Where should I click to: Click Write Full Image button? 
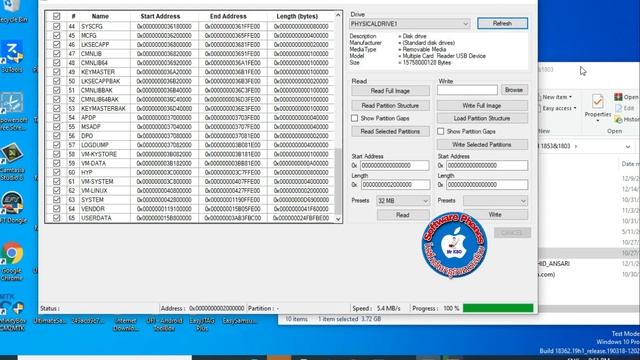pos(482,106)
